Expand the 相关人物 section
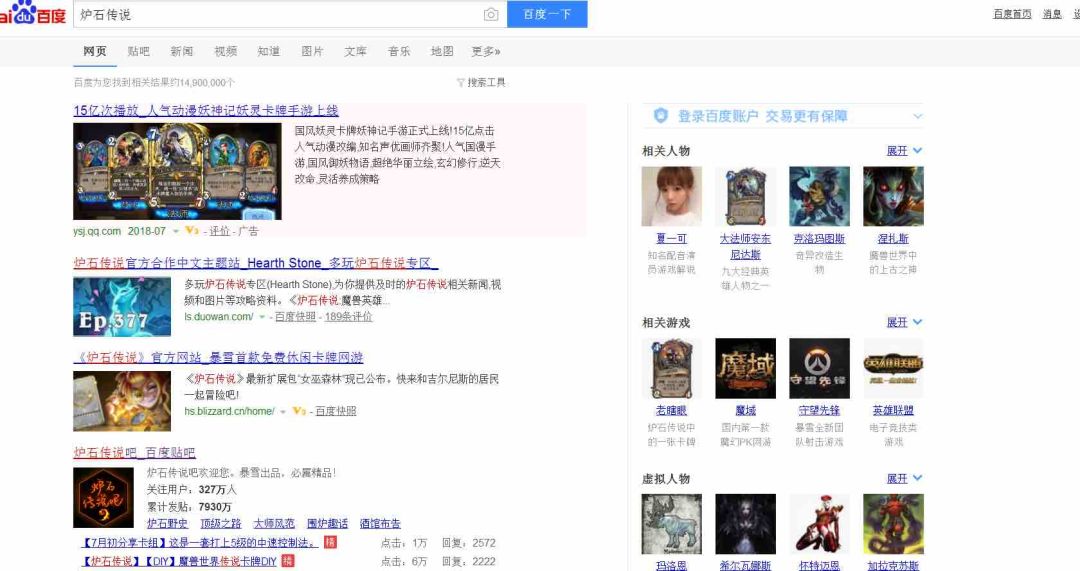The image size is (1080, 571). point(904,151)
